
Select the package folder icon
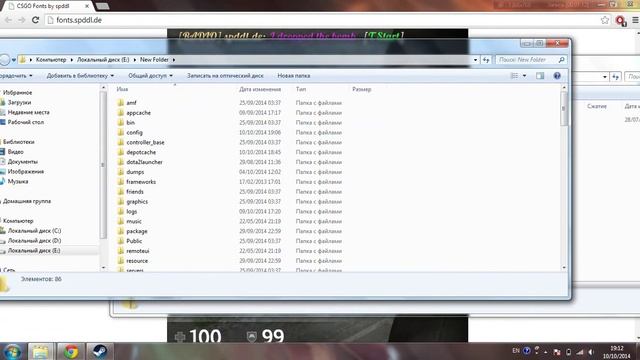click(120, 231)
